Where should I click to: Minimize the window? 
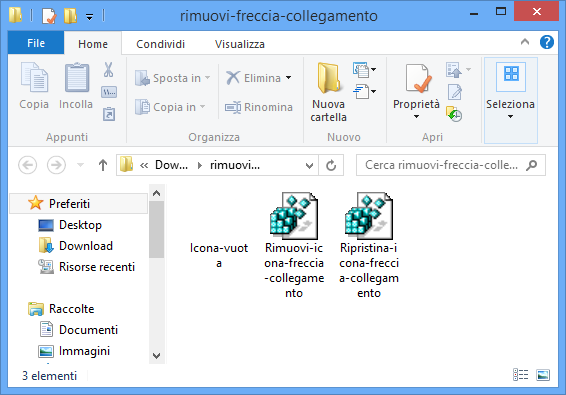[474, 13]
